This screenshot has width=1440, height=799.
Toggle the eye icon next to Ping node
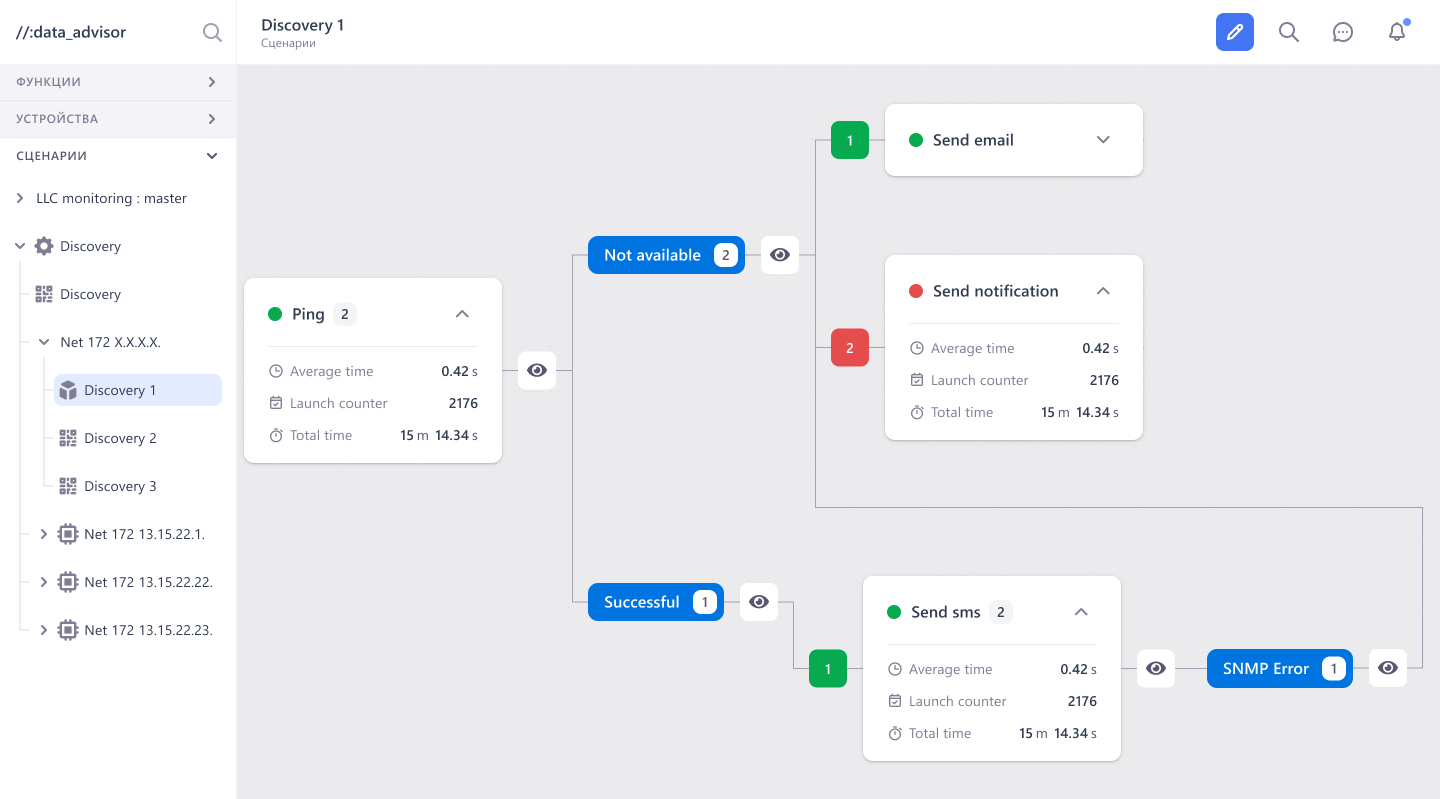click(537, 370)
